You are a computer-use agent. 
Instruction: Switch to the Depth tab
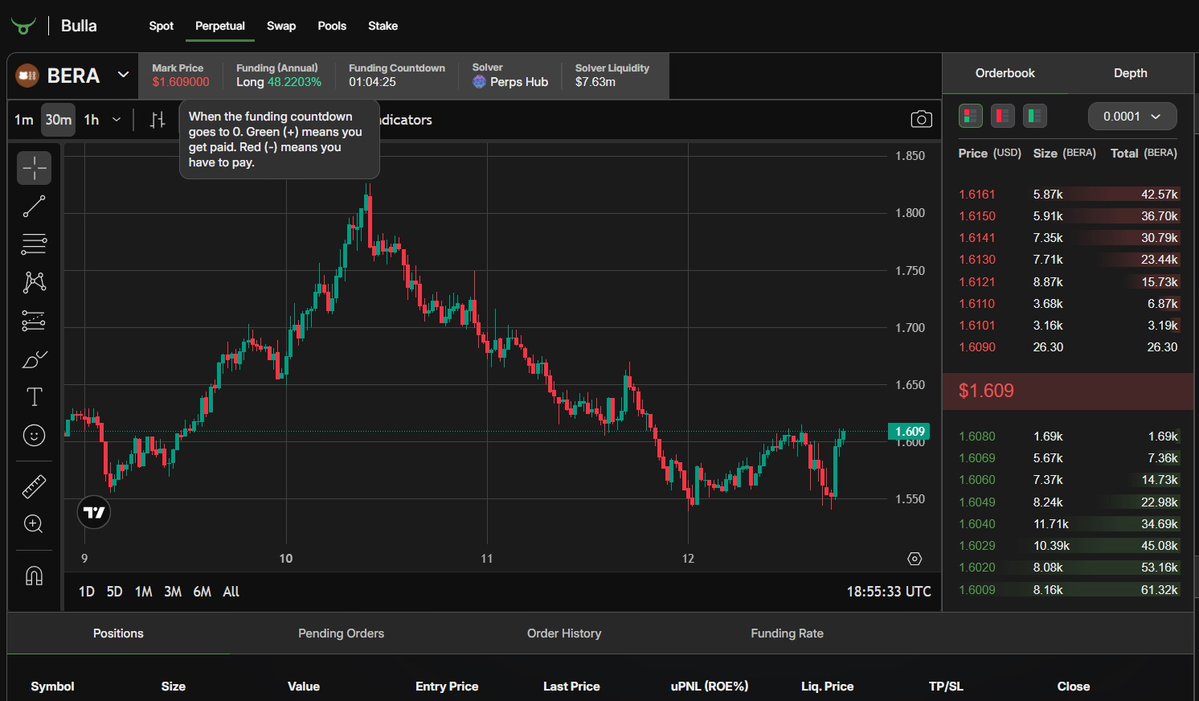click(x=1130, y=73)
